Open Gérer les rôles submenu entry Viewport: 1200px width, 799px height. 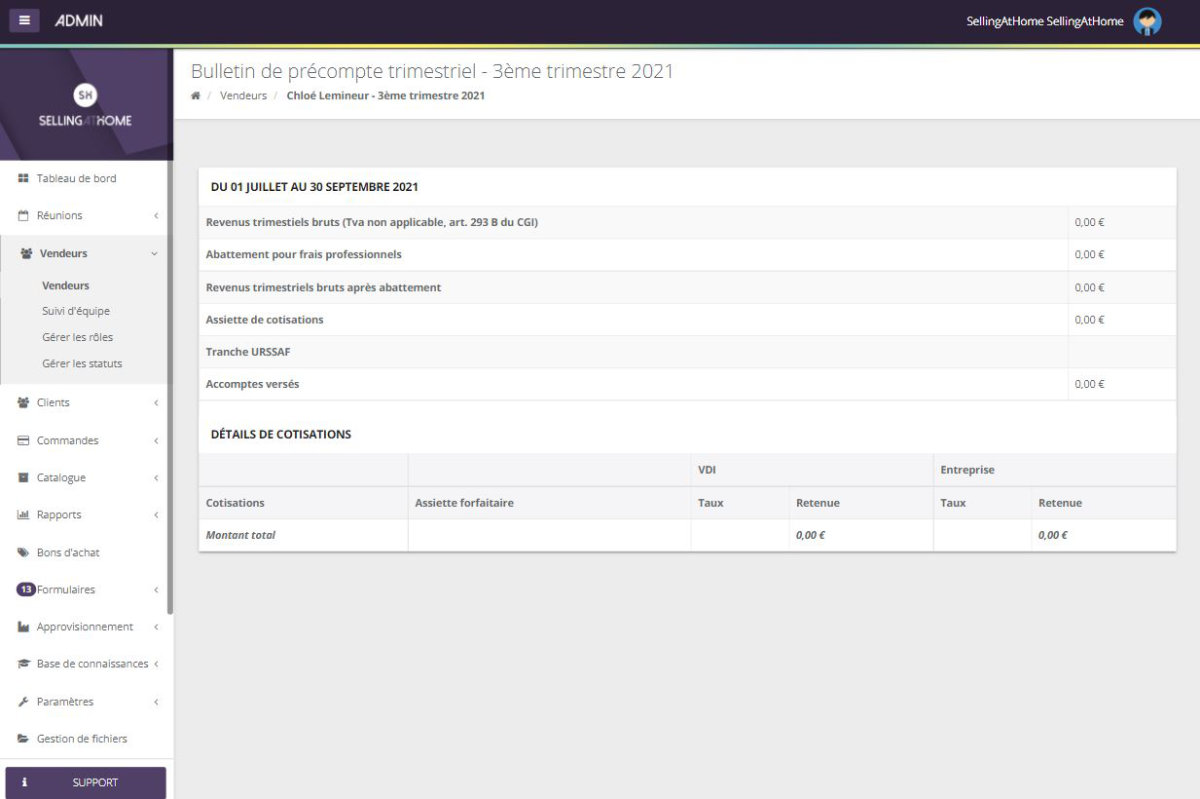[x=77, y=337]
